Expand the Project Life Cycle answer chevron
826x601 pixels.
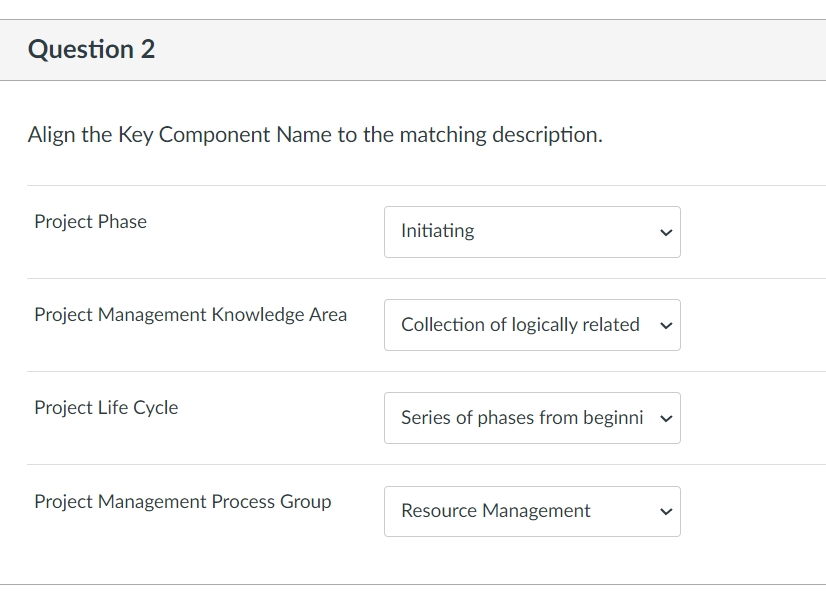tap(665, 418)
